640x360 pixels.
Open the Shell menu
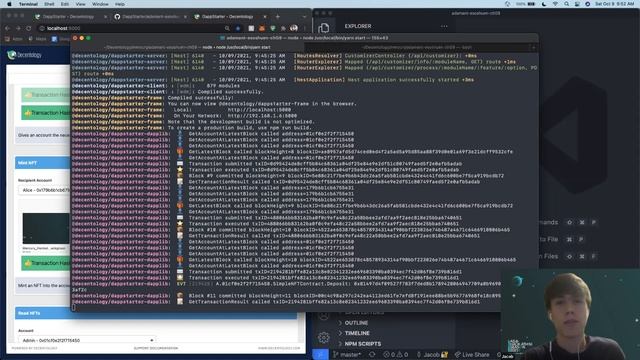(x=49, y=4)
